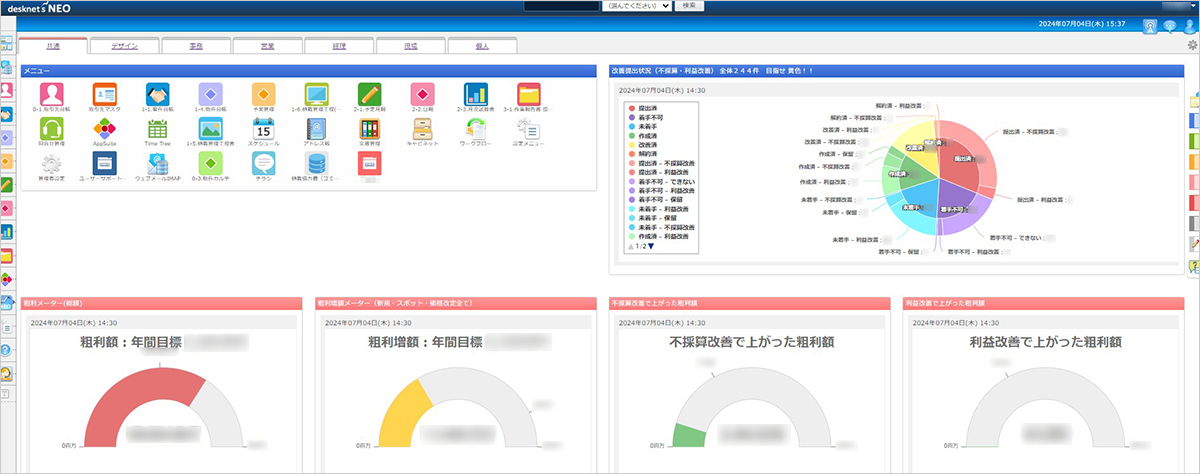Open the 回合せ管理 headset icon
The height and width of the screenshot is (474, 1200).
(x=51, y=130)
